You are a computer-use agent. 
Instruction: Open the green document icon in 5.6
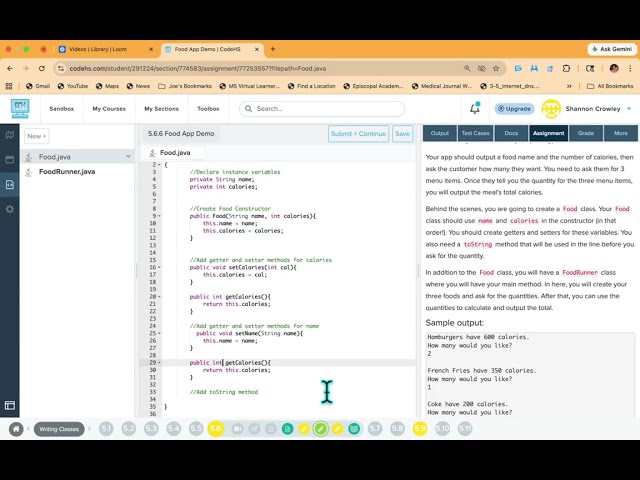[x=287, y=429]
